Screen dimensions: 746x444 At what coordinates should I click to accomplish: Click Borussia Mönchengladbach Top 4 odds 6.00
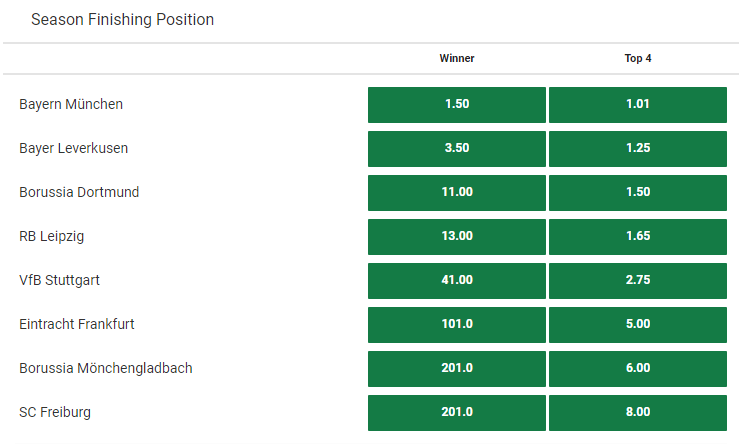pos(638,369)
